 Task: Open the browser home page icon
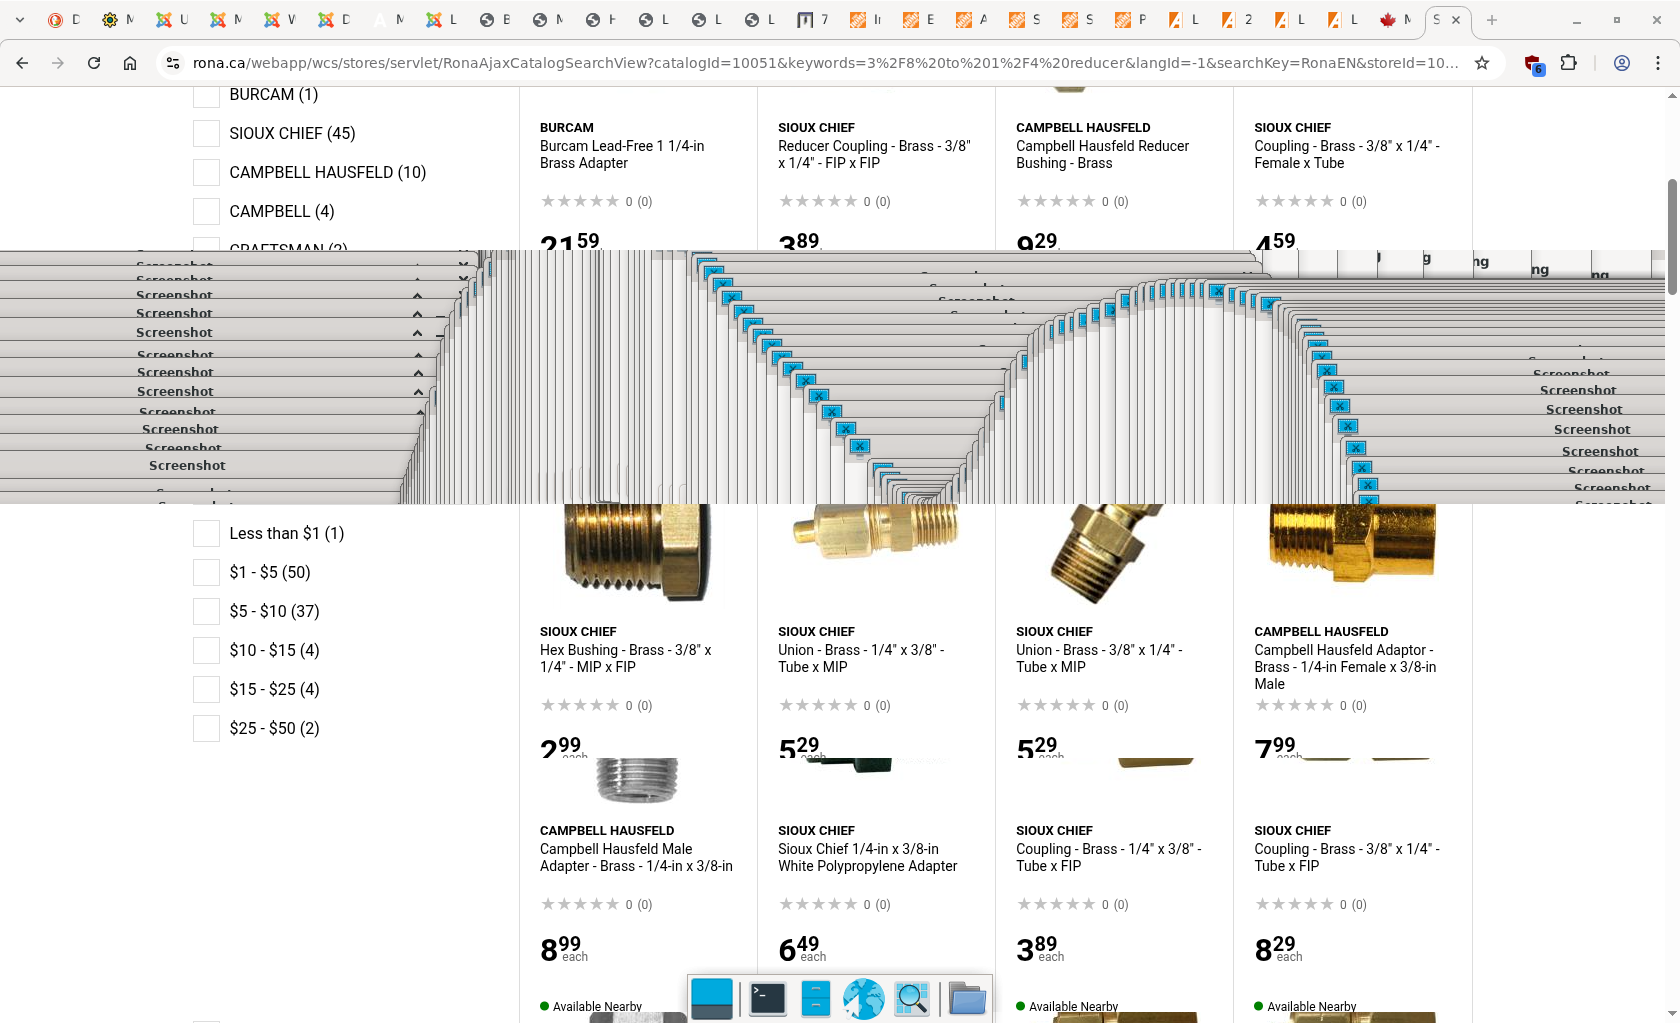tap(130, 63)
